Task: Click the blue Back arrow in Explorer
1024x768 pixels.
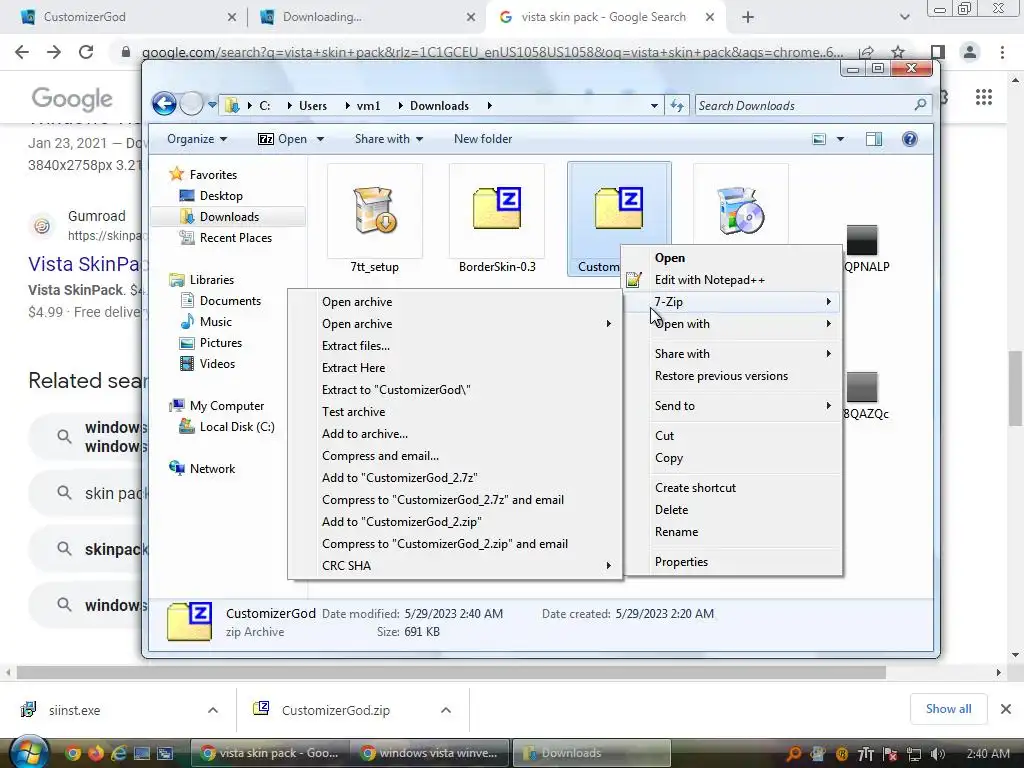Action: (x=164, y=104)
